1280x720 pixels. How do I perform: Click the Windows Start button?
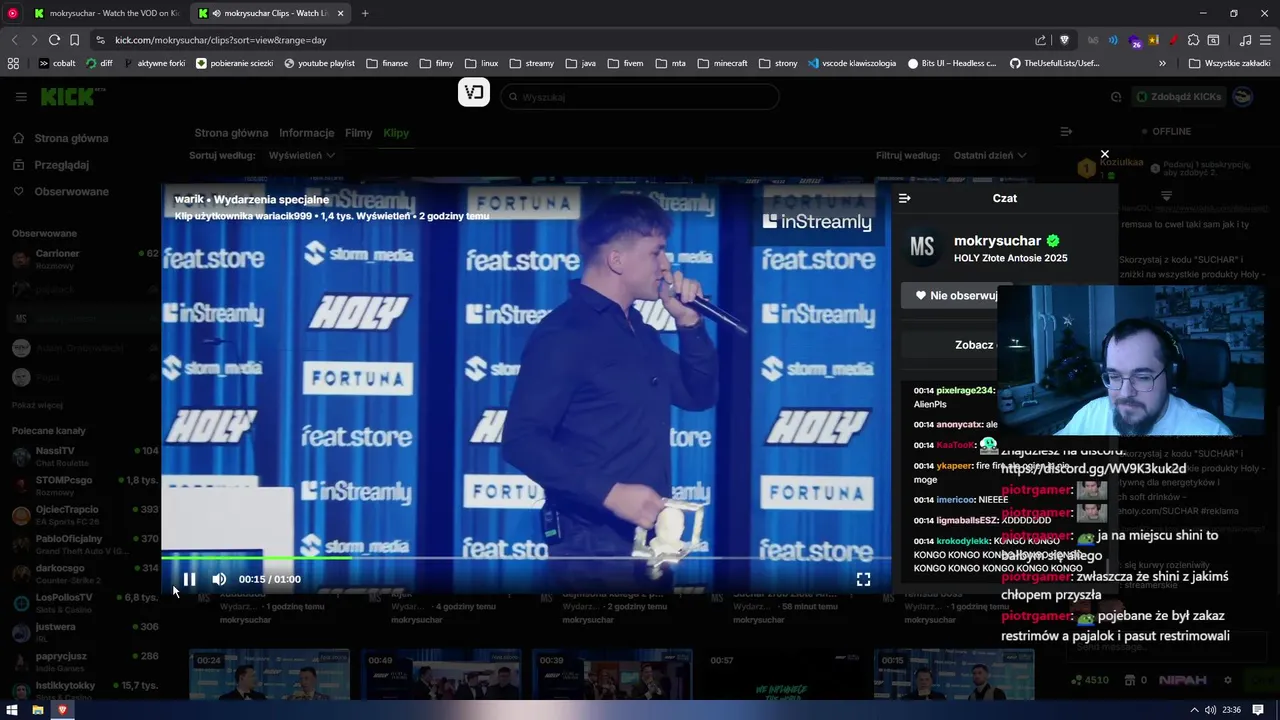(x=12, y=710)
